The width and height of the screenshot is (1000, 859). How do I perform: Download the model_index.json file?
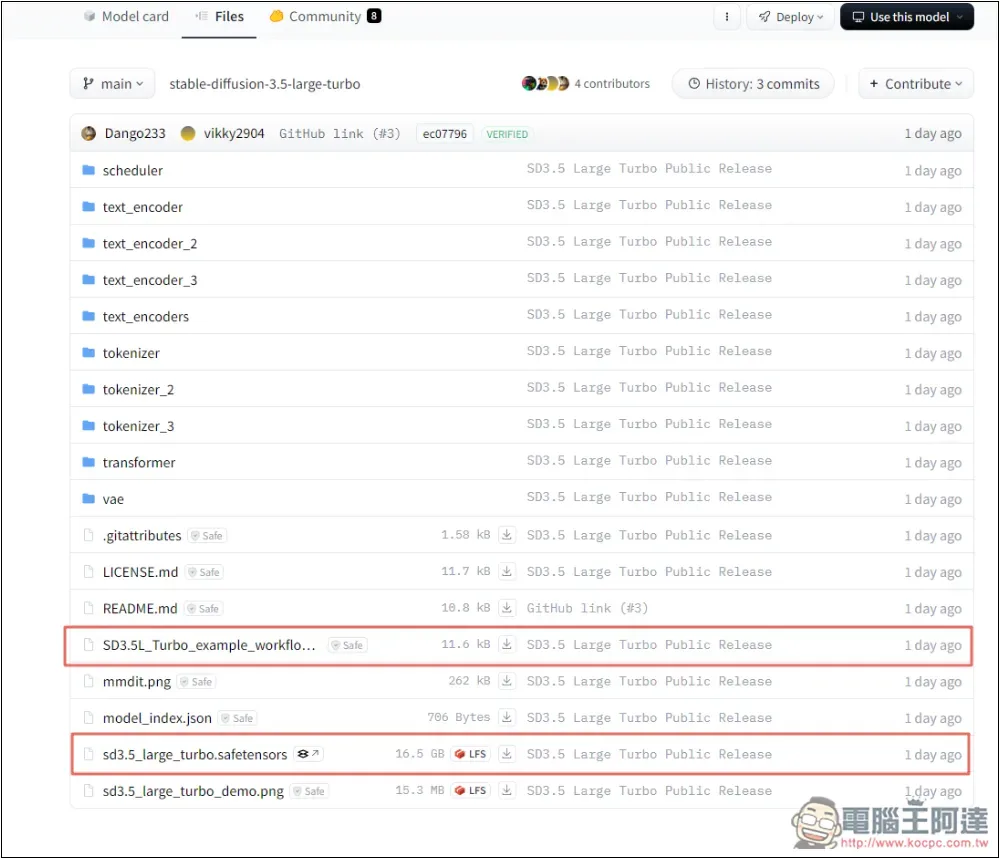tap(506, 717)
